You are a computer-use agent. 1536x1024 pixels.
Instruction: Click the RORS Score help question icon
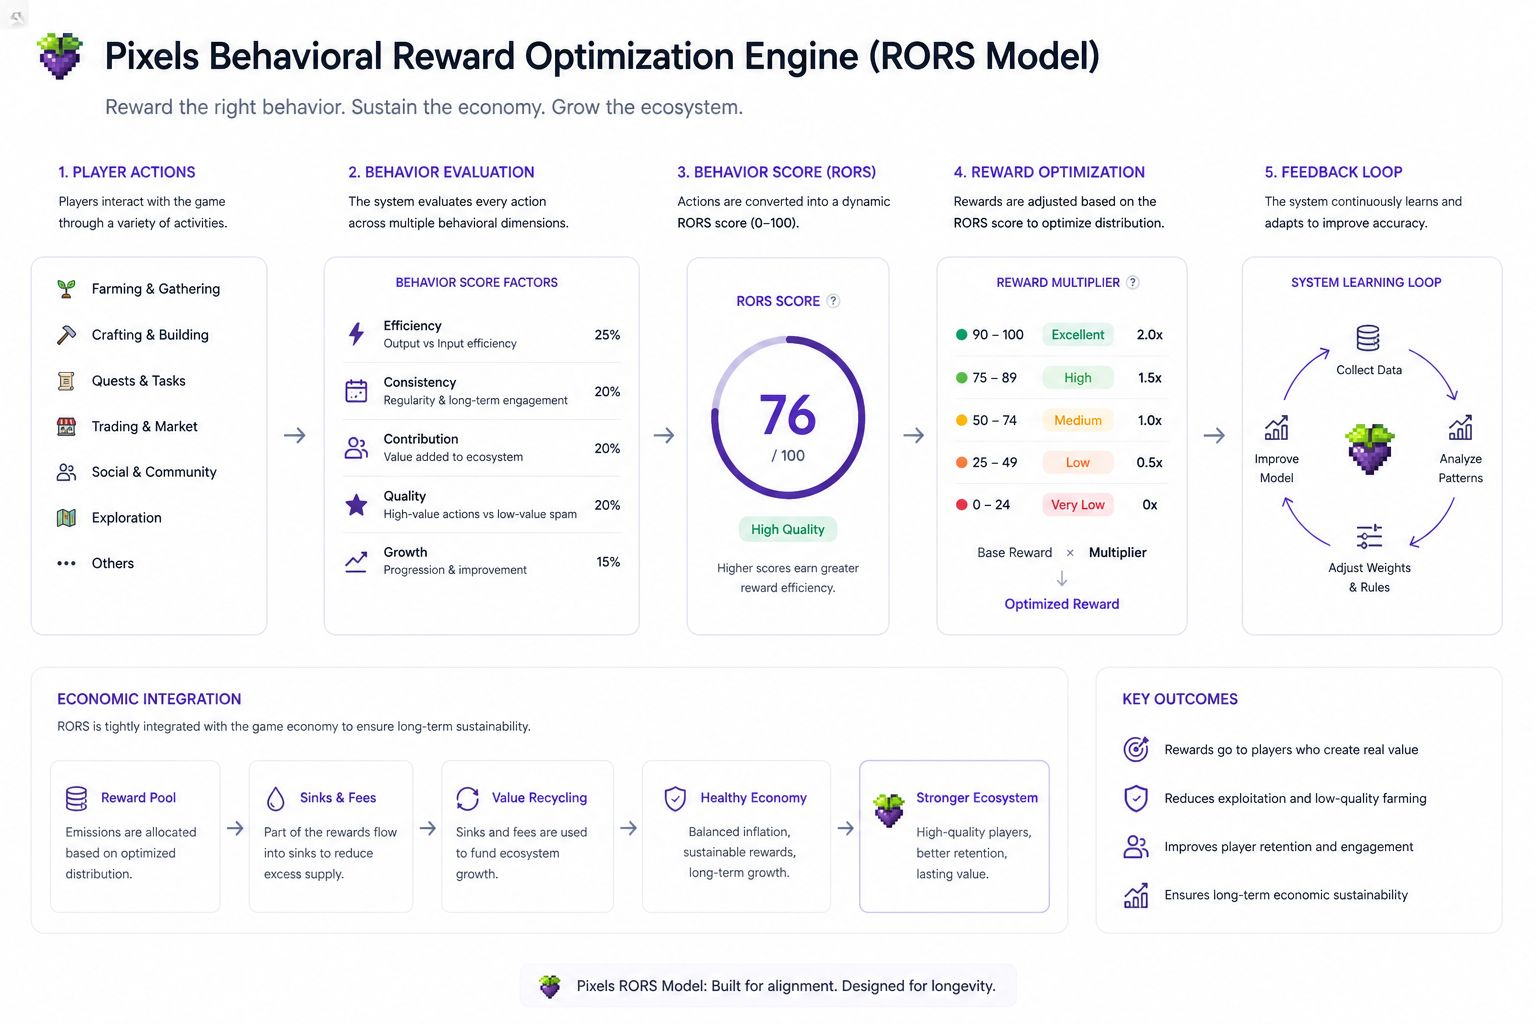(x=833, y=301)
